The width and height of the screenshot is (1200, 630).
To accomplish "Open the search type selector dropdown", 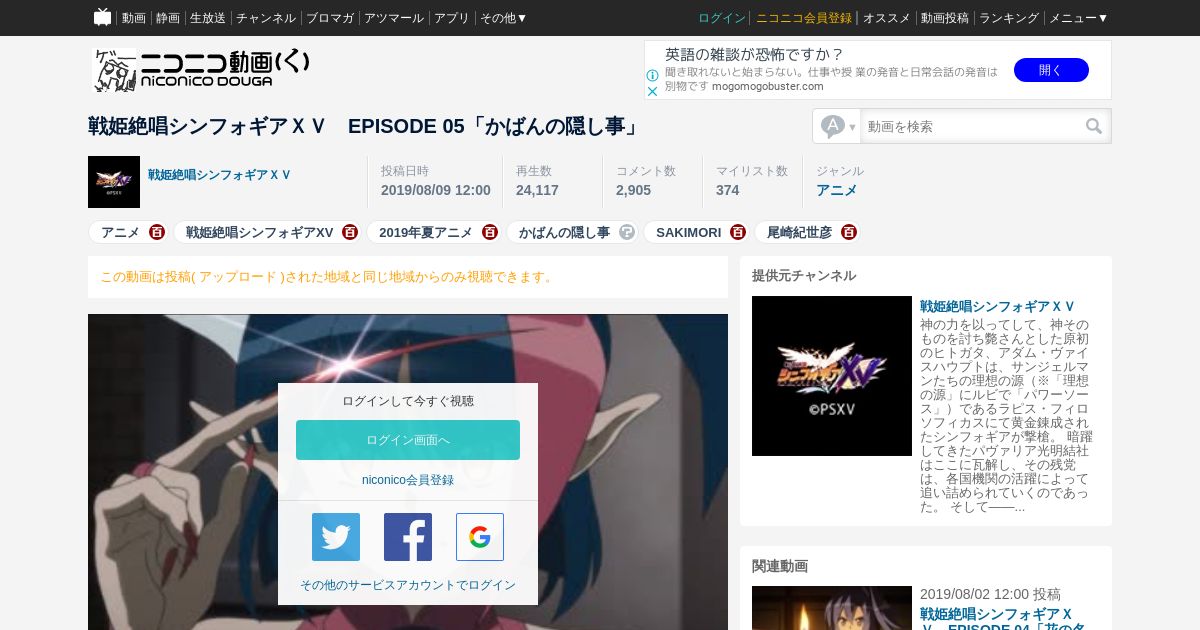I will [x=838, y=126].
